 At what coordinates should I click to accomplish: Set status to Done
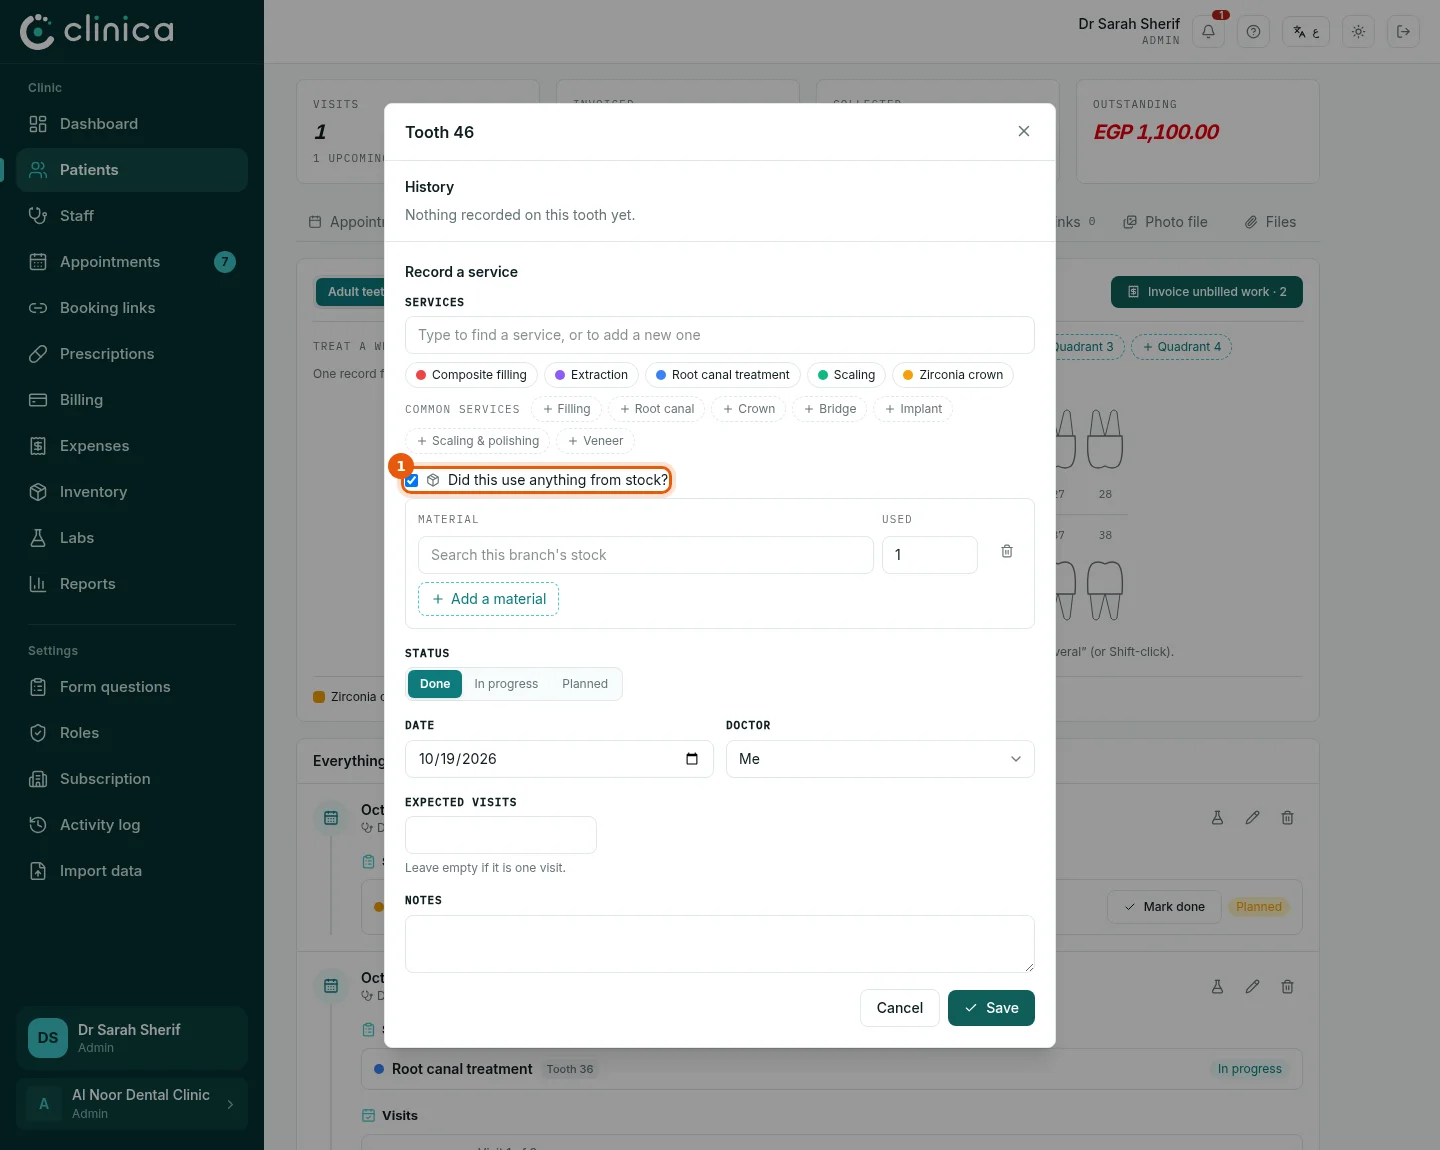coord(435,684)
